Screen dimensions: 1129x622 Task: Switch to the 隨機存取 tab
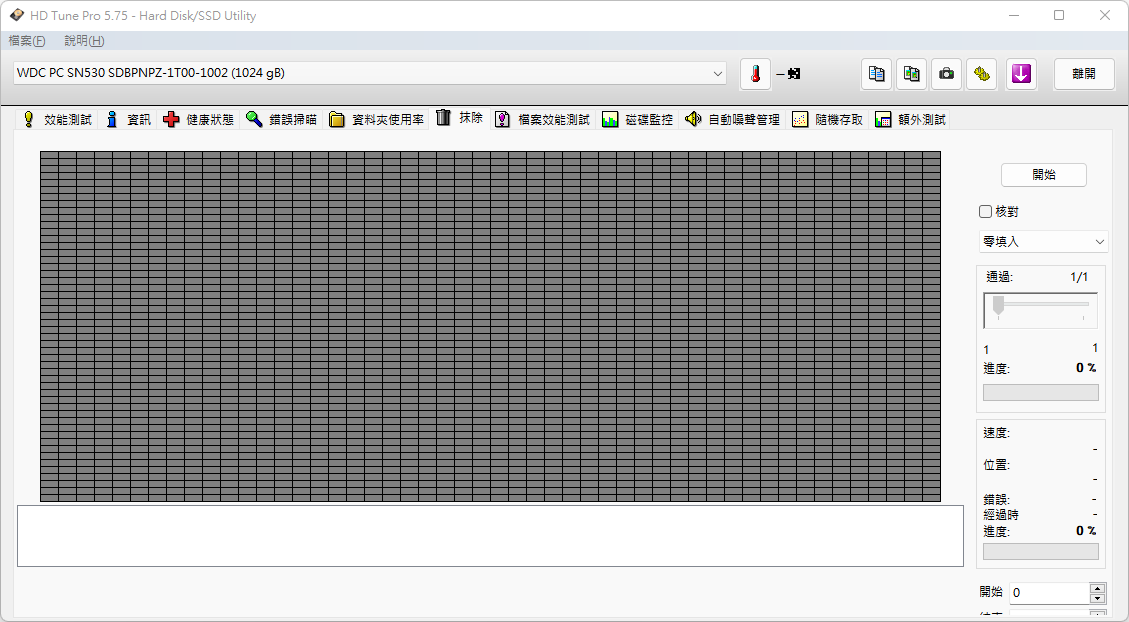(x=828, y=120)
